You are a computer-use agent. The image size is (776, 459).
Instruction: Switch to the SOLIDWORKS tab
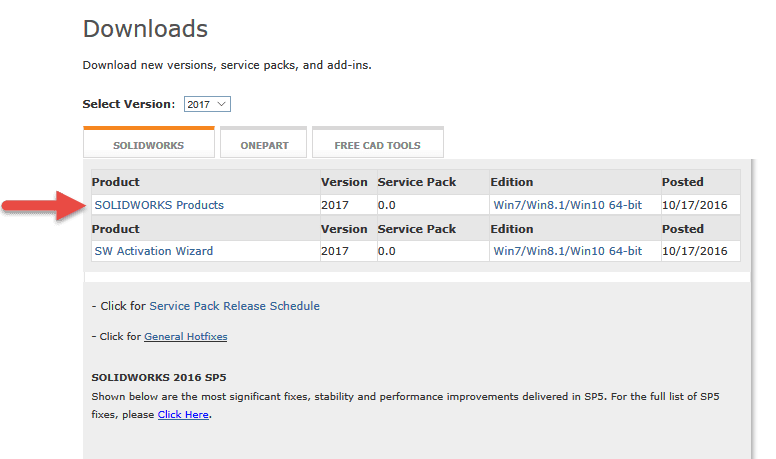(148, 143)
